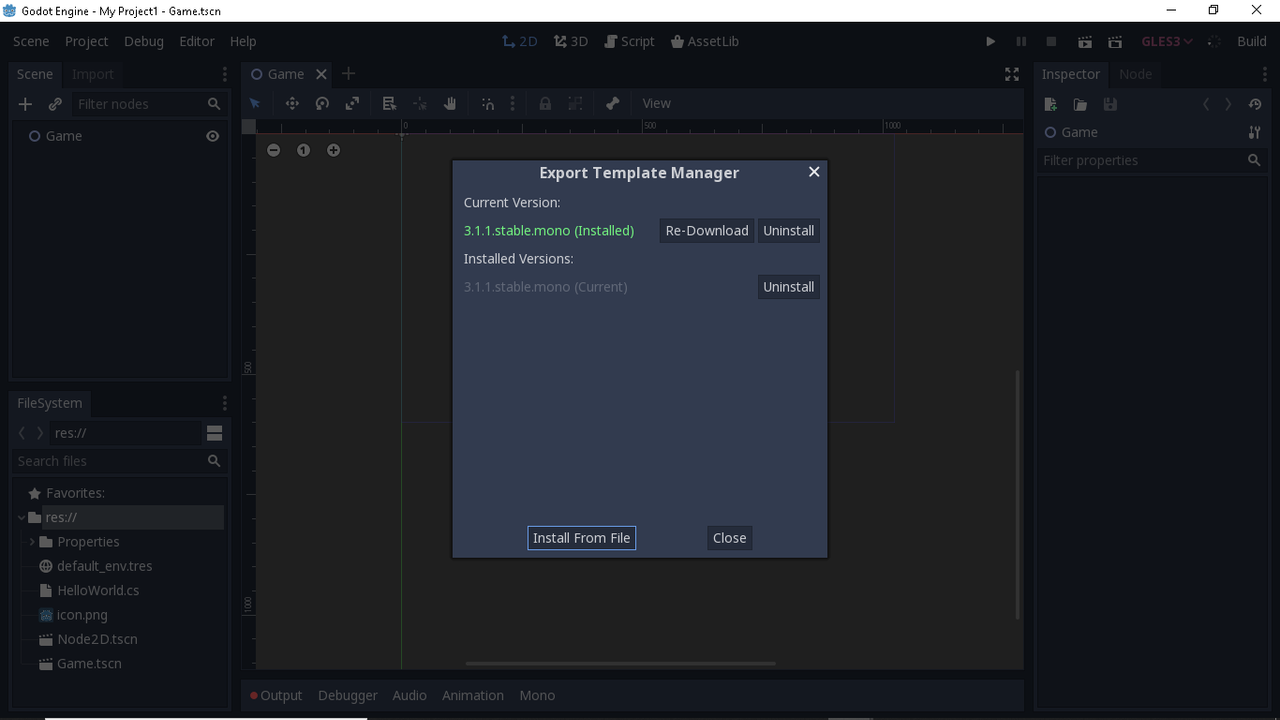Screen dimensions: 1280x720
Task: Click the group children icon beside the lock
Action: (575, 103)
